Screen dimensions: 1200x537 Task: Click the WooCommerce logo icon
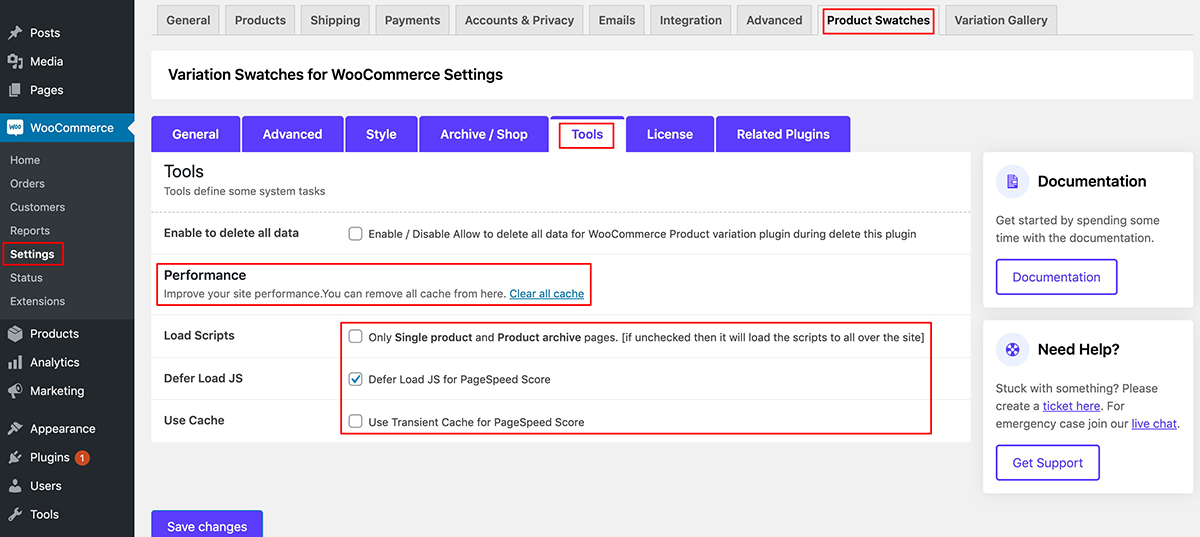click(x=15, y=128)
